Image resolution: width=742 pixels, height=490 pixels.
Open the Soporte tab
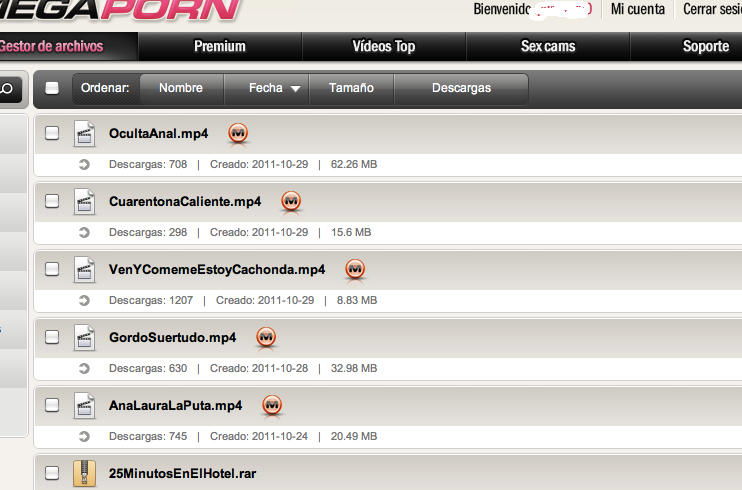coord(705,46)
